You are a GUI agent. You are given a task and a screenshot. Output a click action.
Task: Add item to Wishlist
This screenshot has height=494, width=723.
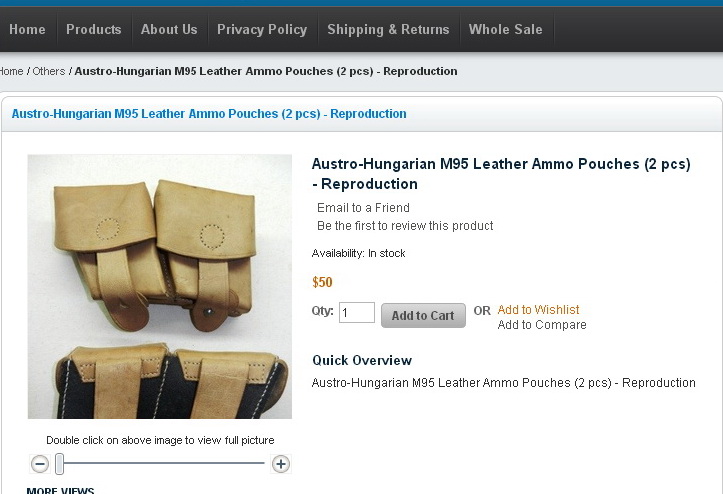pyautogui.click(x=539, y=310)
